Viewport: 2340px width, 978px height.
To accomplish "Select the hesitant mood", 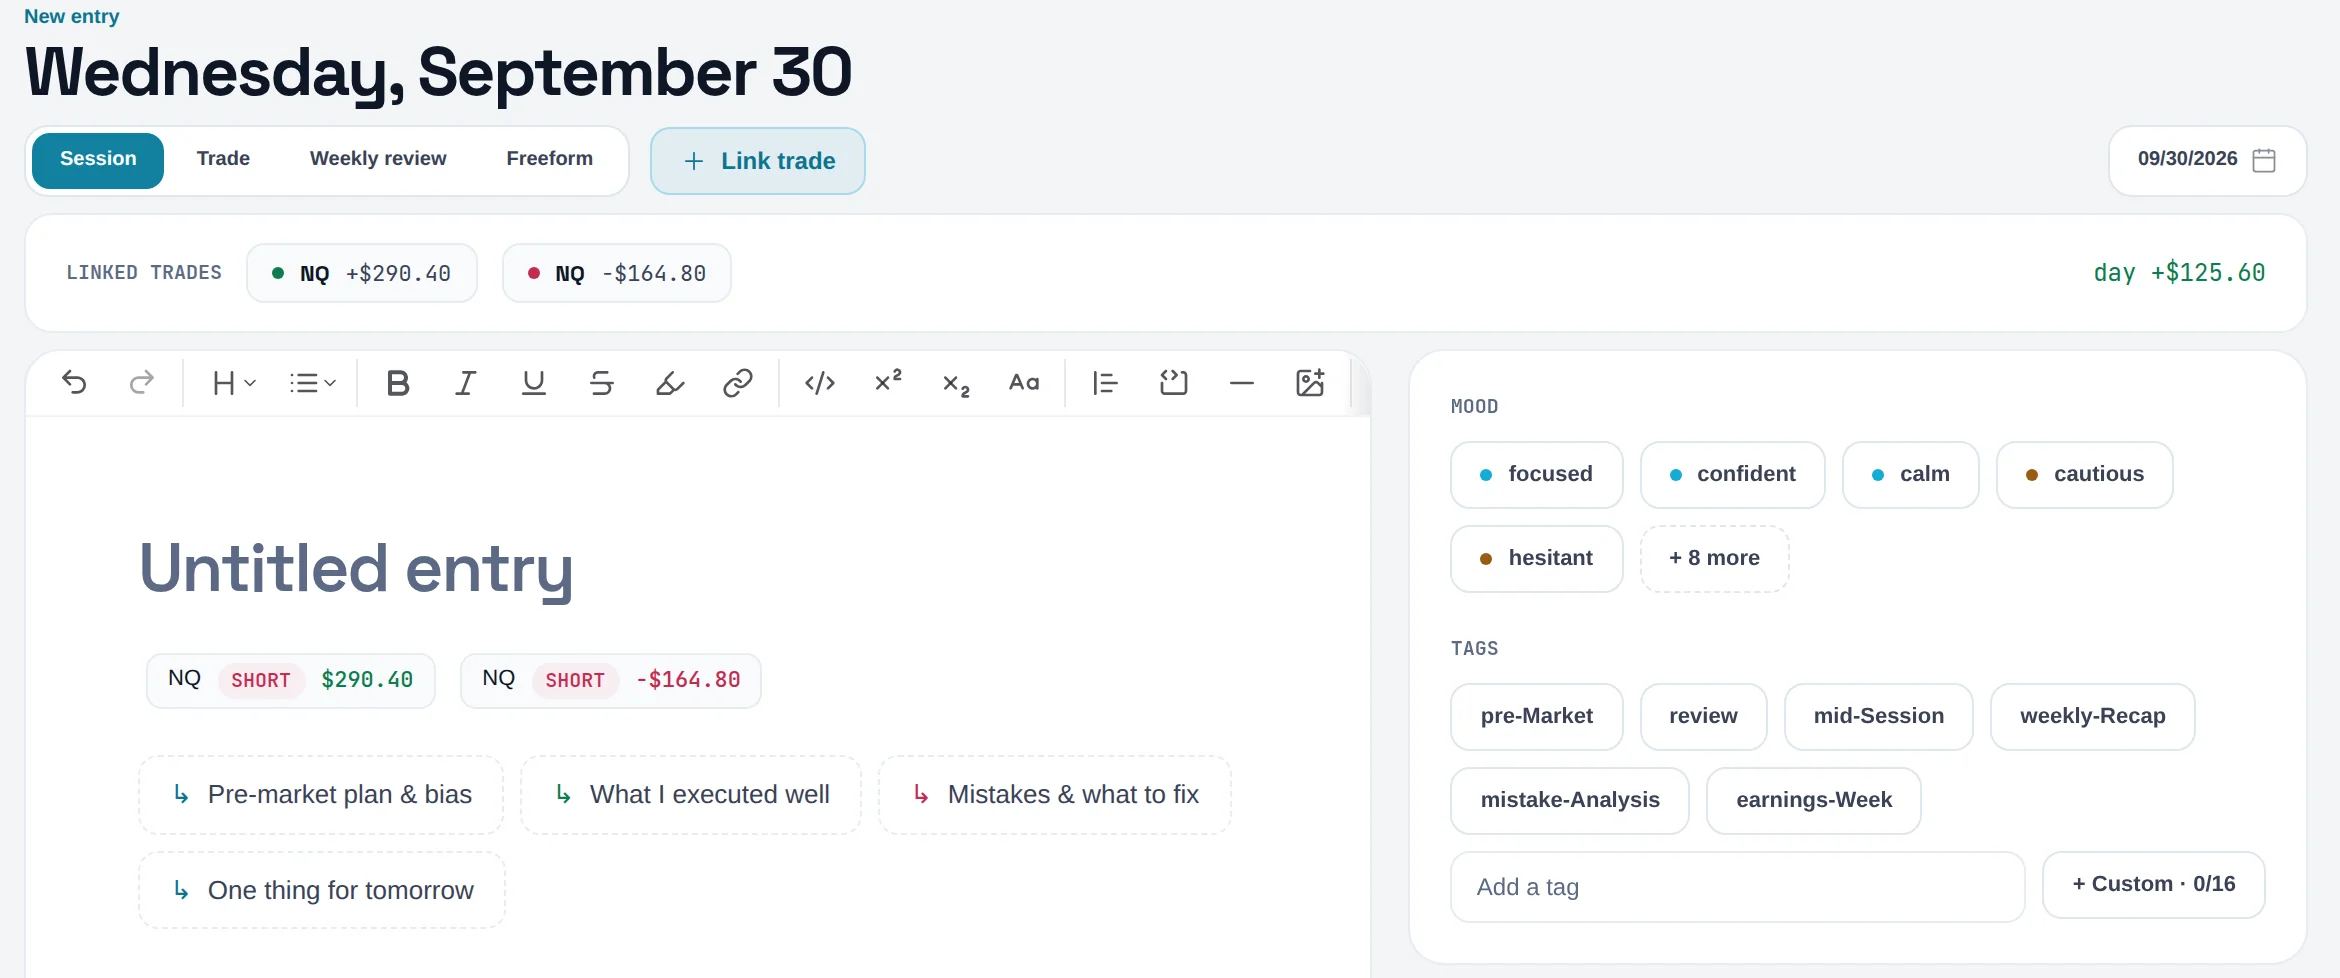I will pyautogui.click(x=1537, y=559).
